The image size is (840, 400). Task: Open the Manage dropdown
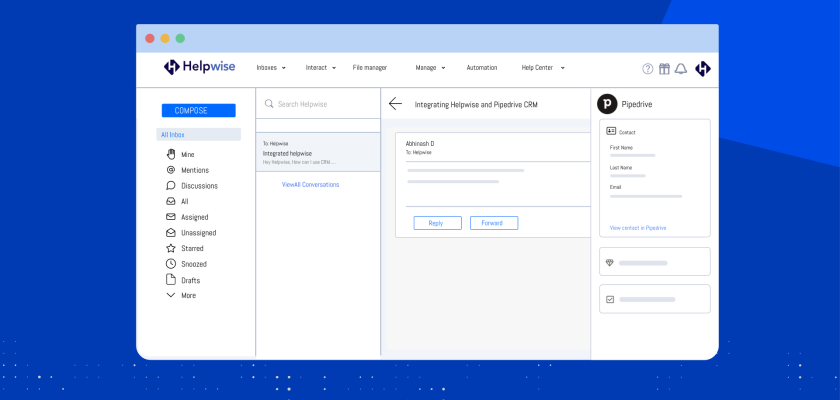[430, 68]
